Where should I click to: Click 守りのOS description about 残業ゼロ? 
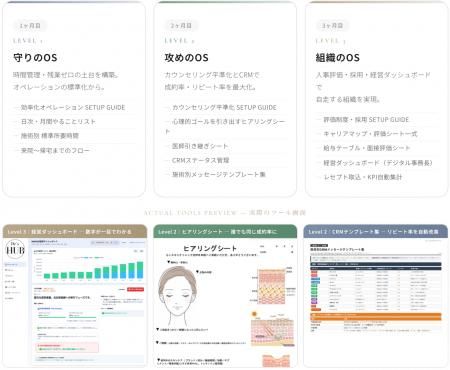point(66,81)
